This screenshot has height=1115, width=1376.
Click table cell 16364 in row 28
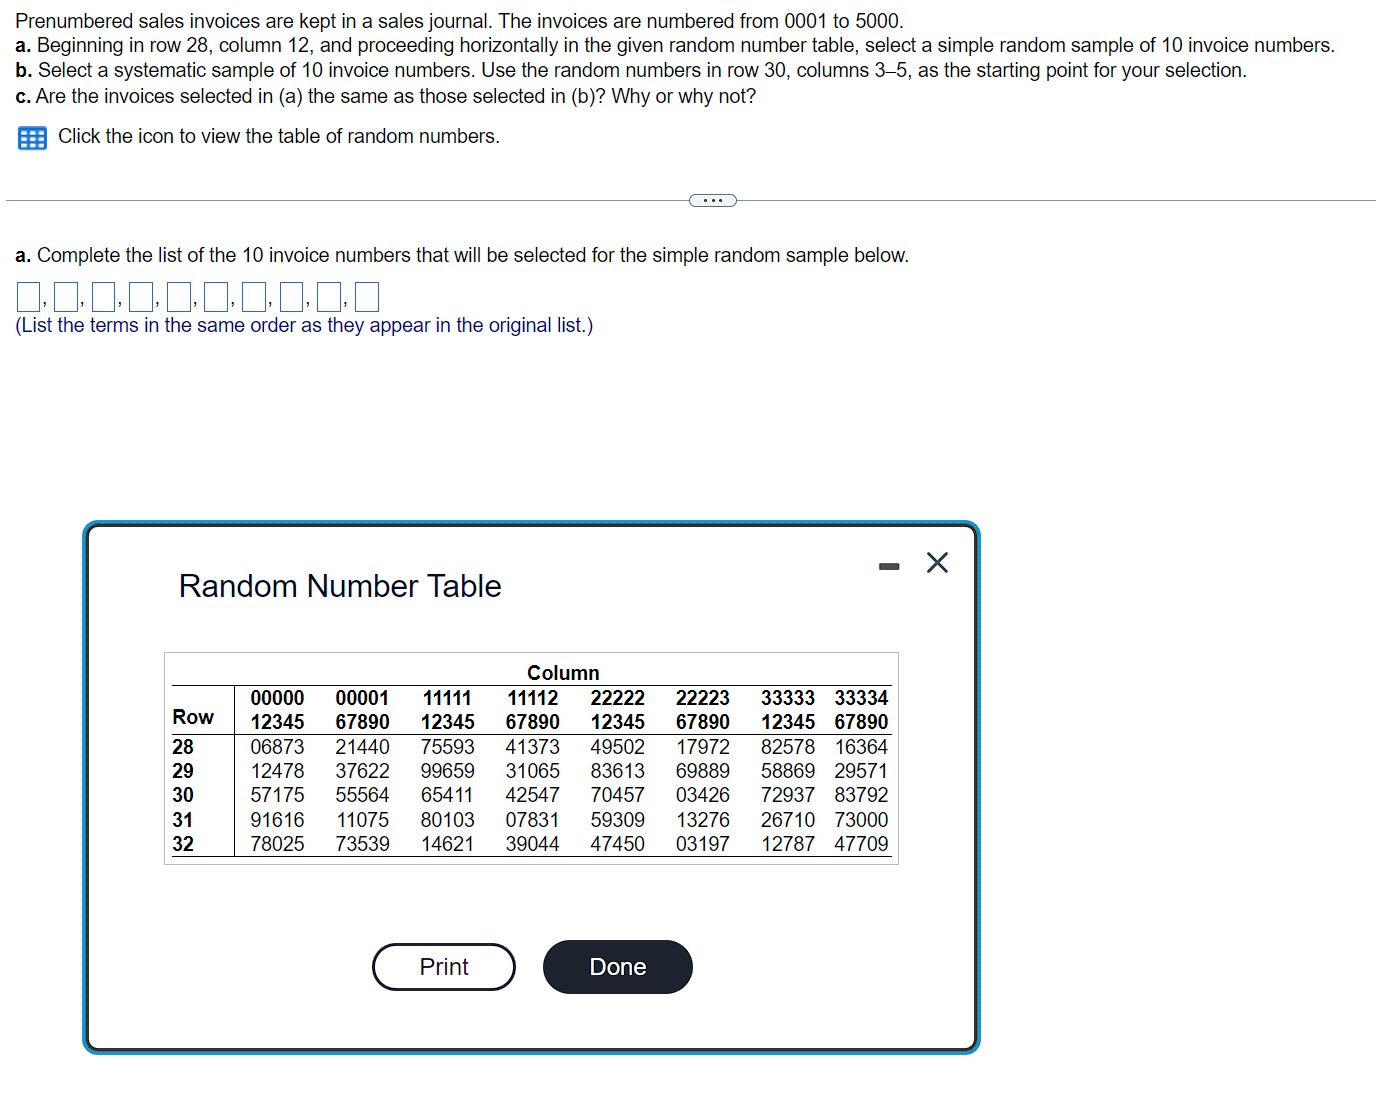[x=861, y=747]
